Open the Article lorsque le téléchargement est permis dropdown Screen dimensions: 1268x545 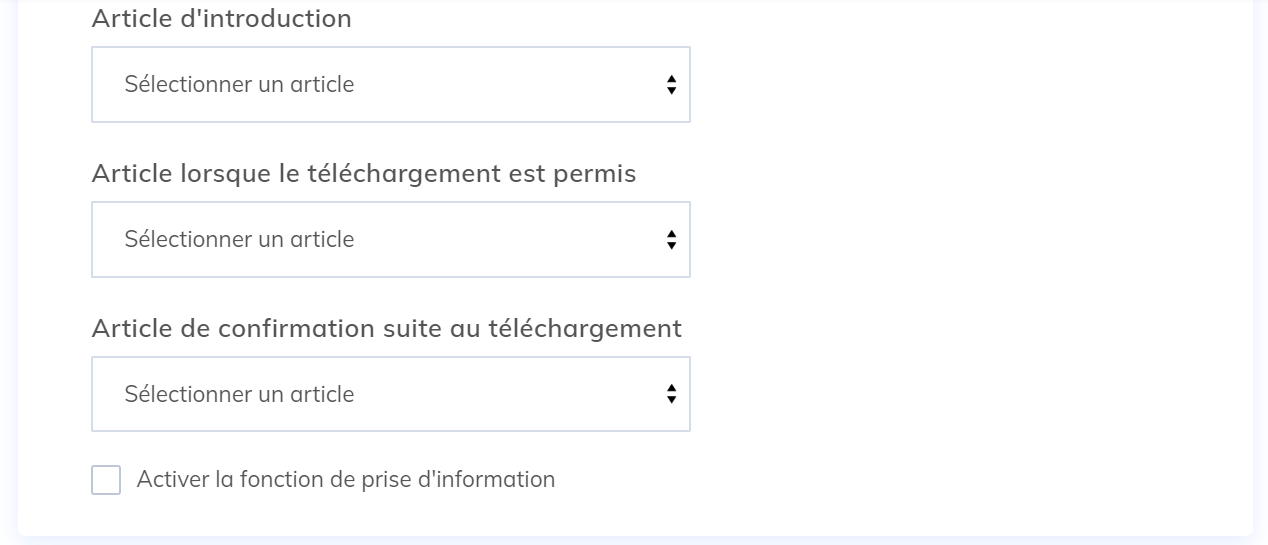[390, 240]
